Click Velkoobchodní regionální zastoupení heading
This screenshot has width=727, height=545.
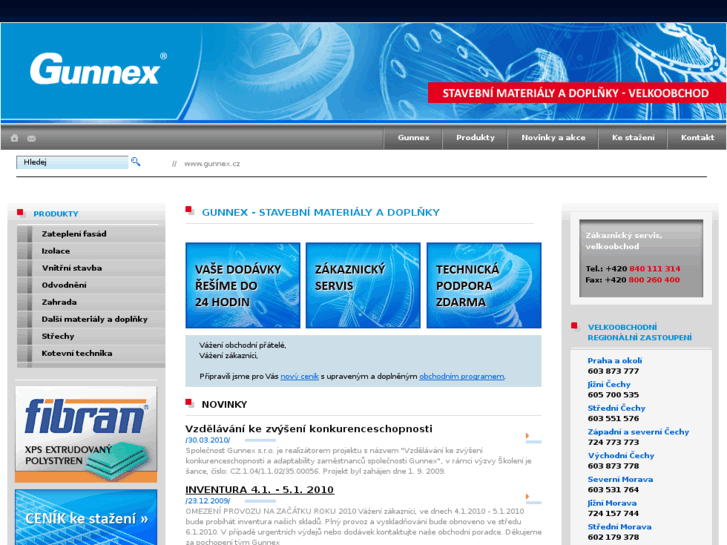point(639,332)
